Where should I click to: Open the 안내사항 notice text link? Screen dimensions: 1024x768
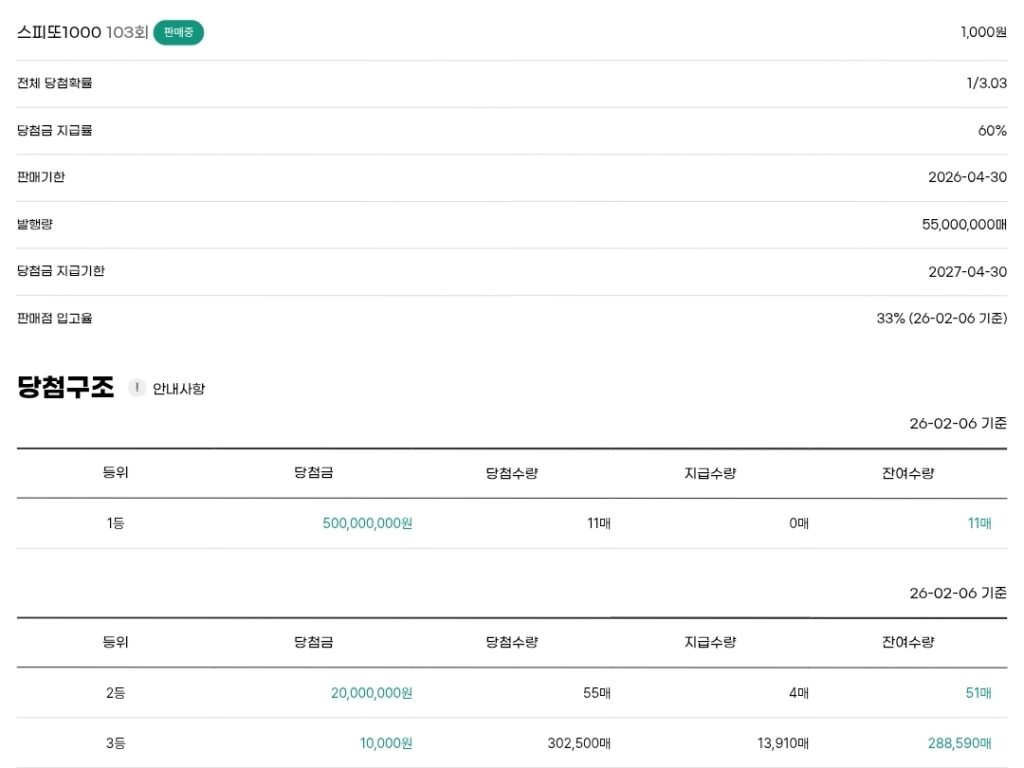[x=179, y=389]
